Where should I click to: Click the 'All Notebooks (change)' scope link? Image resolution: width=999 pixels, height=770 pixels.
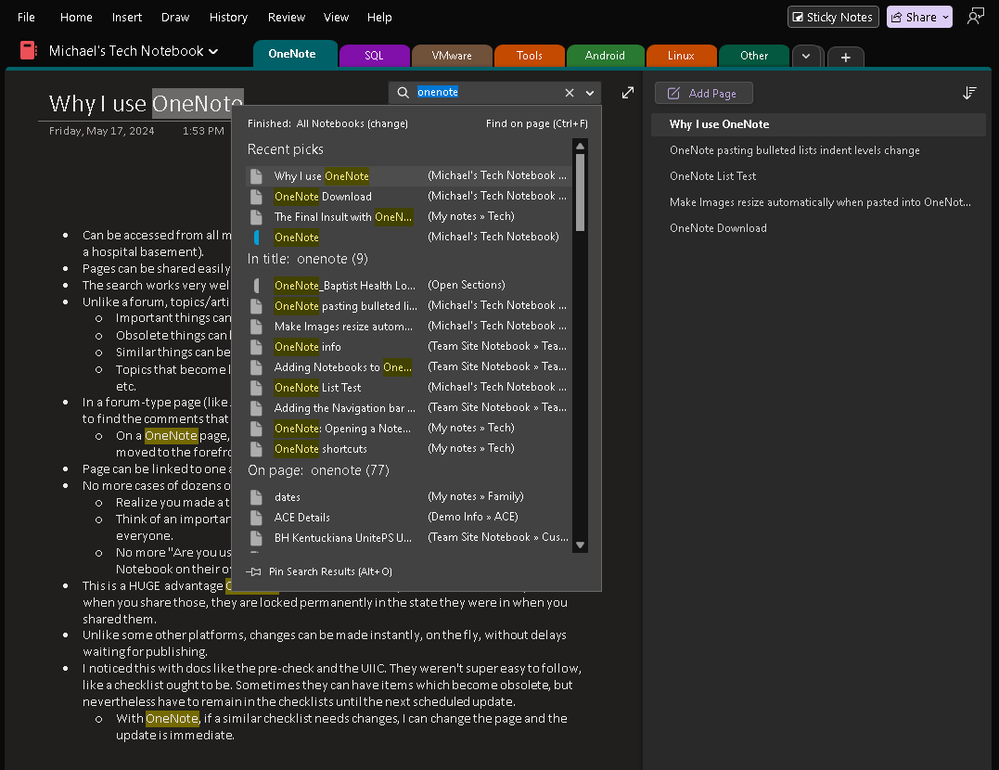352,124
